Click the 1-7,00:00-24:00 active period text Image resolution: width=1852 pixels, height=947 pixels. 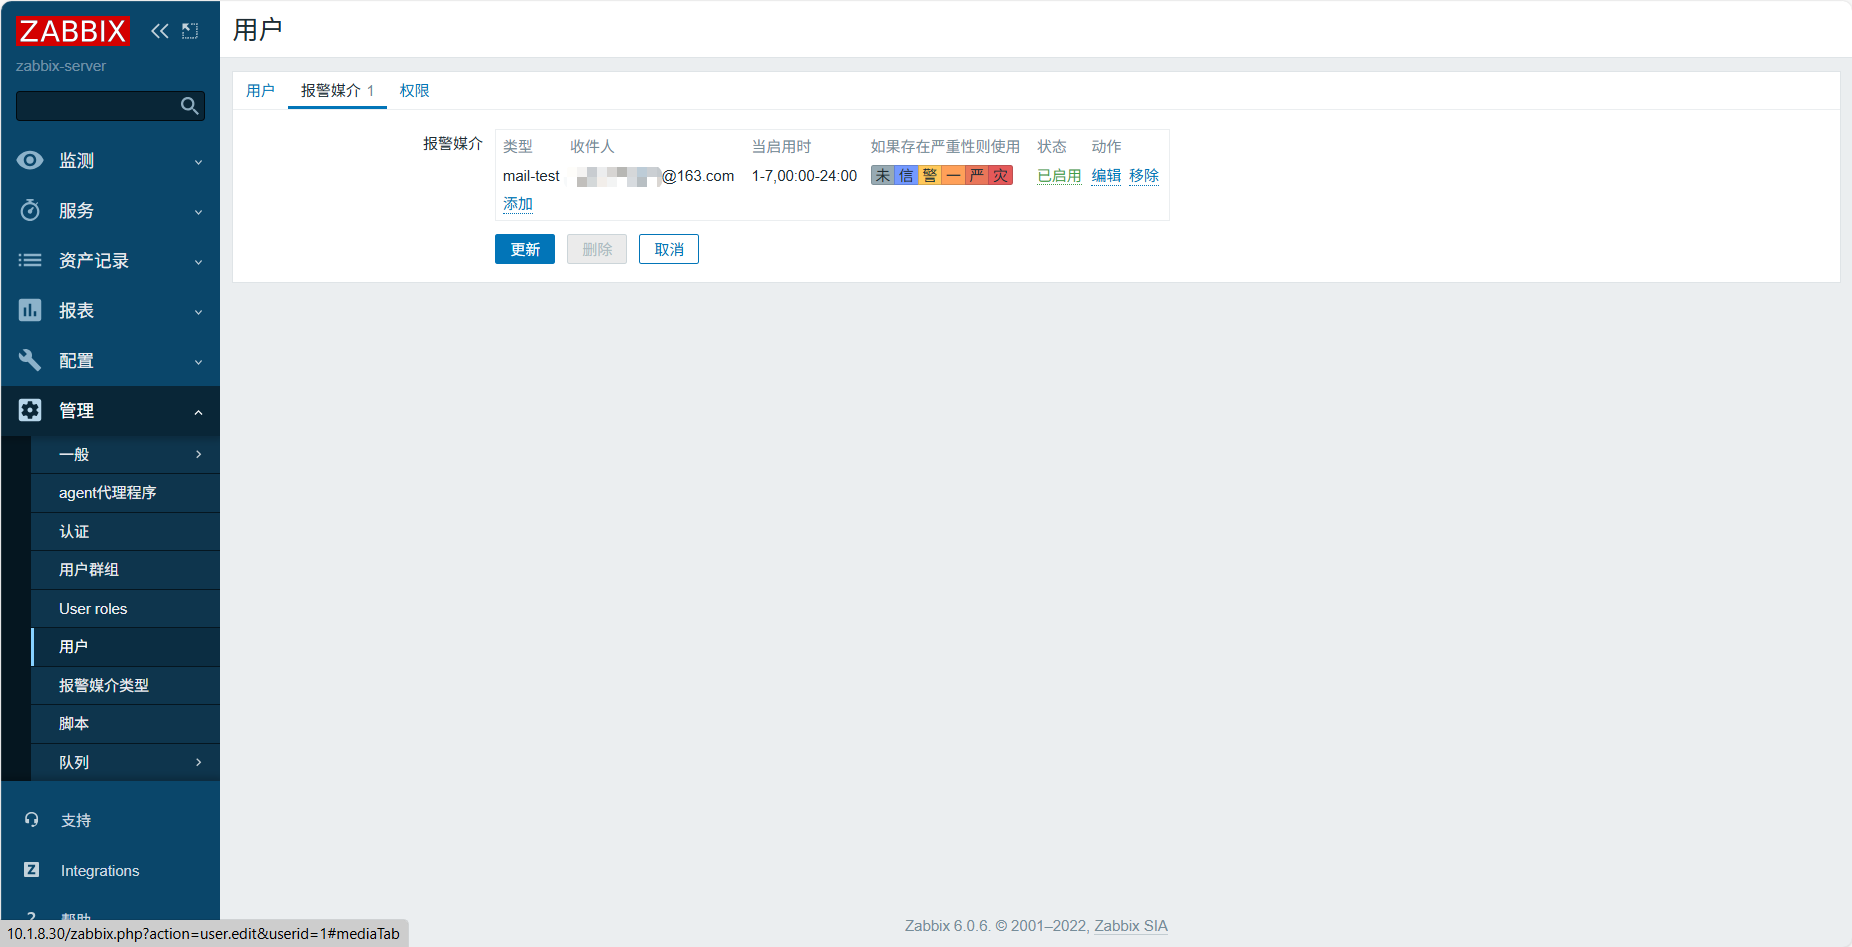click(x=804, y=176)
